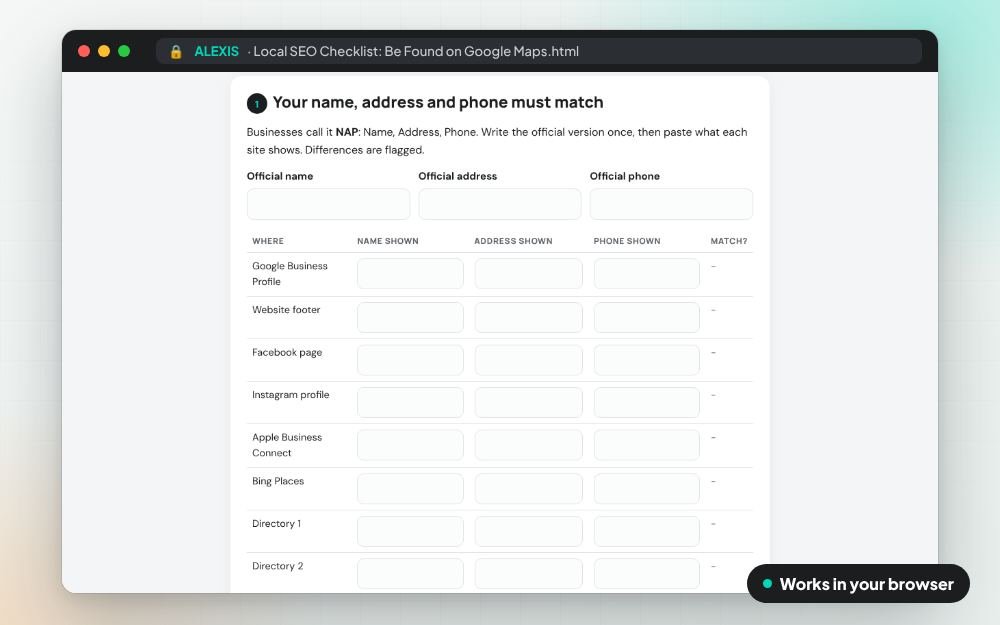Click the 'Bing Places' row label

(278, 482)
